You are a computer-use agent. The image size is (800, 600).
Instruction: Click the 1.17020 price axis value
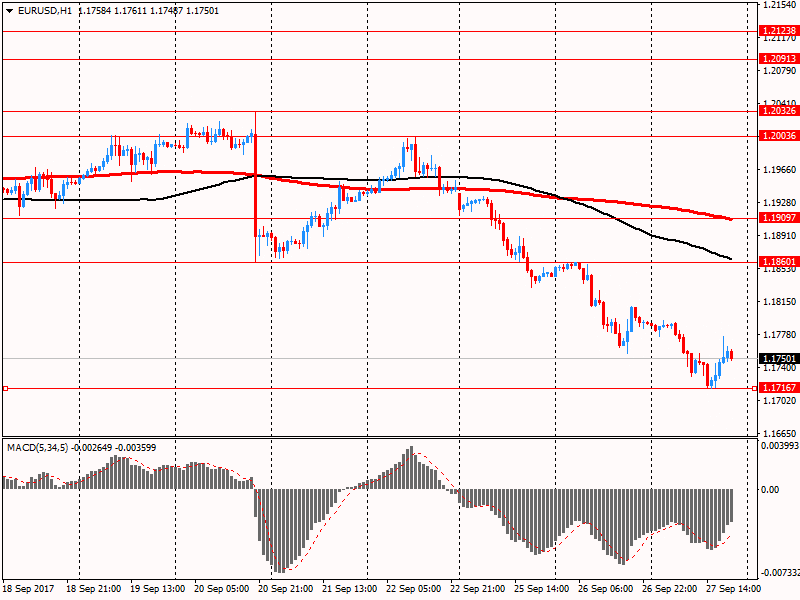click(x=779, y=401)
